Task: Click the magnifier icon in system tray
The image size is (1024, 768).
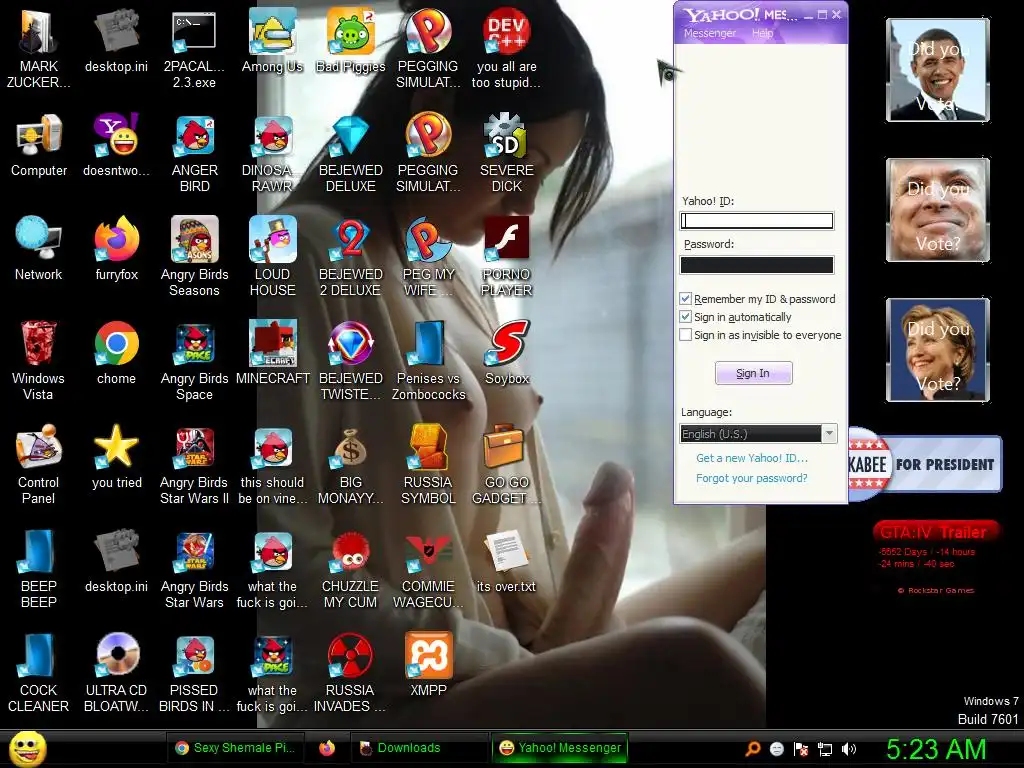Action: tap(753, 749)
